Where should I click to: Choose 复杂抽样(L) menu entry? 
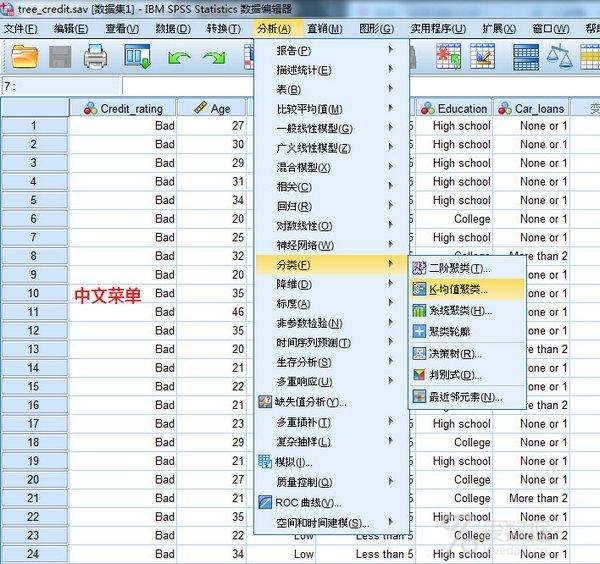pos(330,442)
